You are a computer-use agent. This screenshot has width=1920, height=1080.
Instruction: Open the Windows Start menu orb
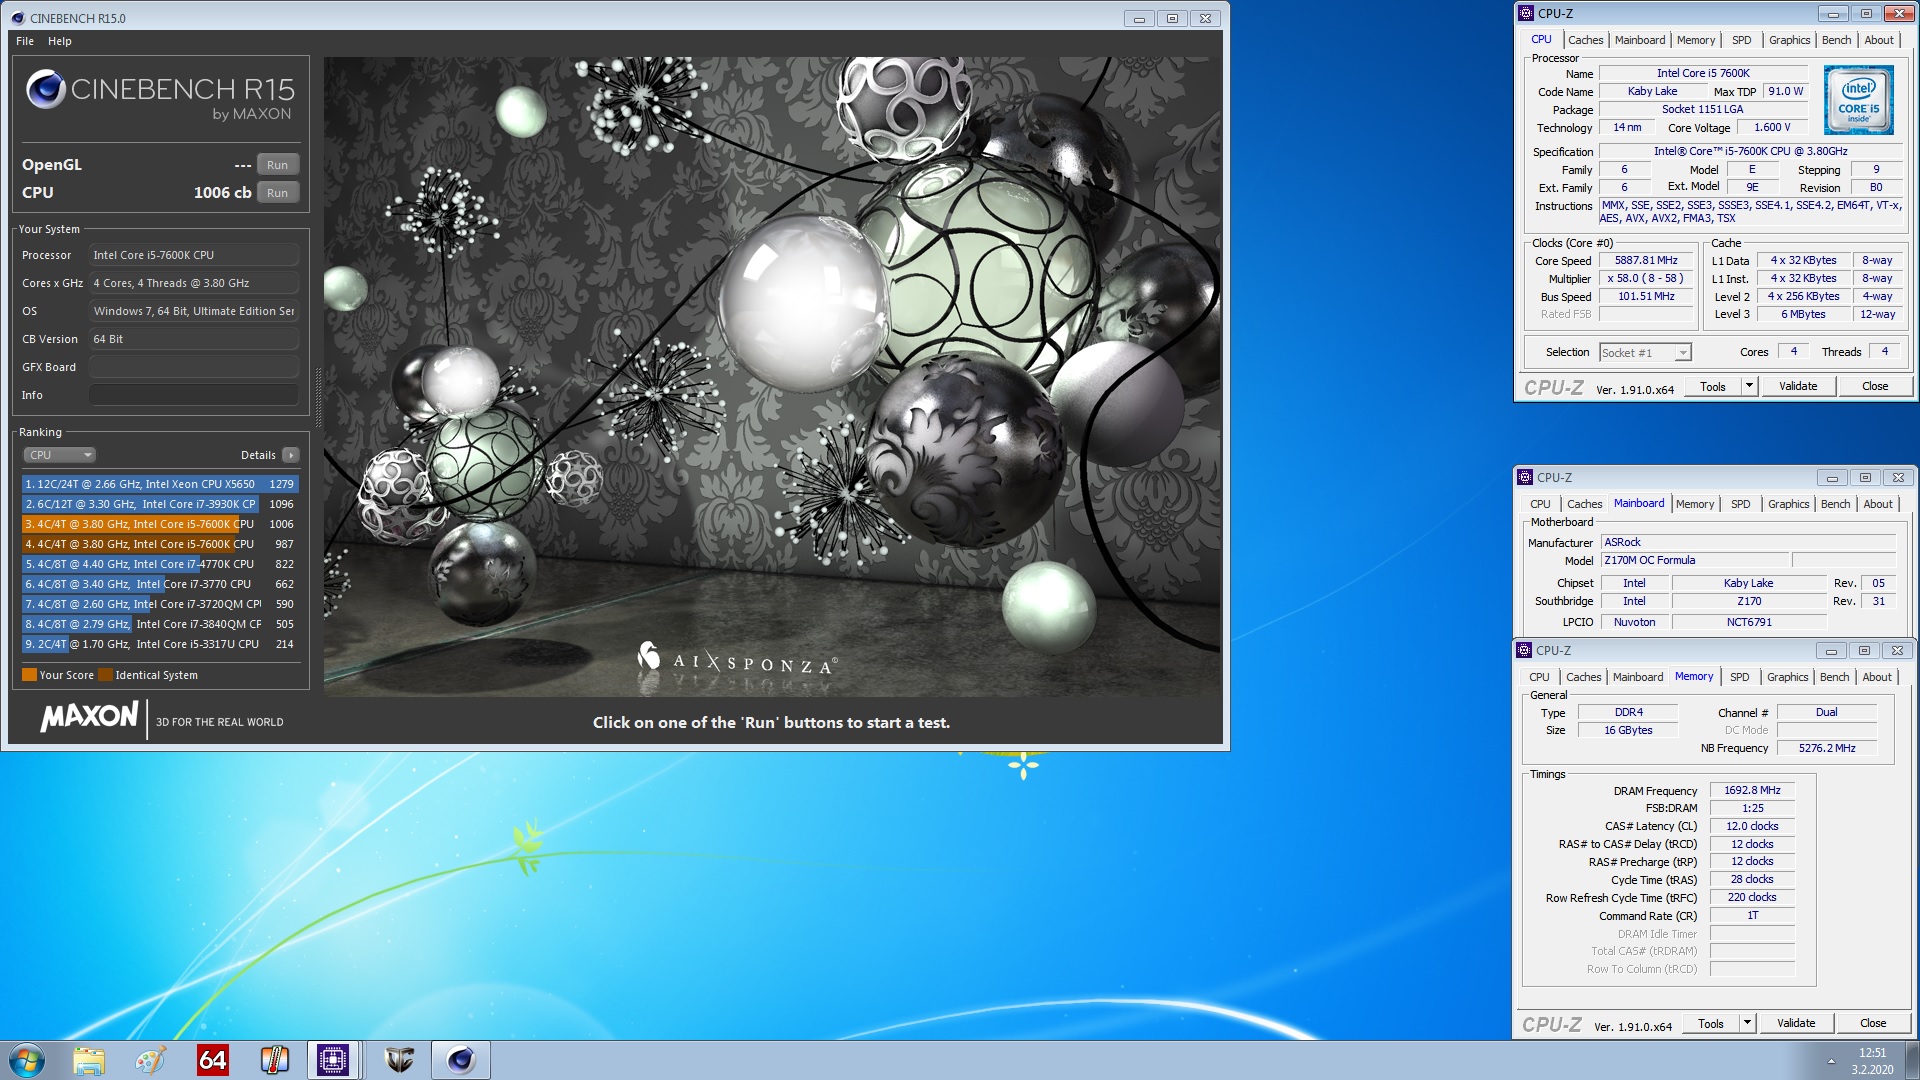[x=27, y=1060]
